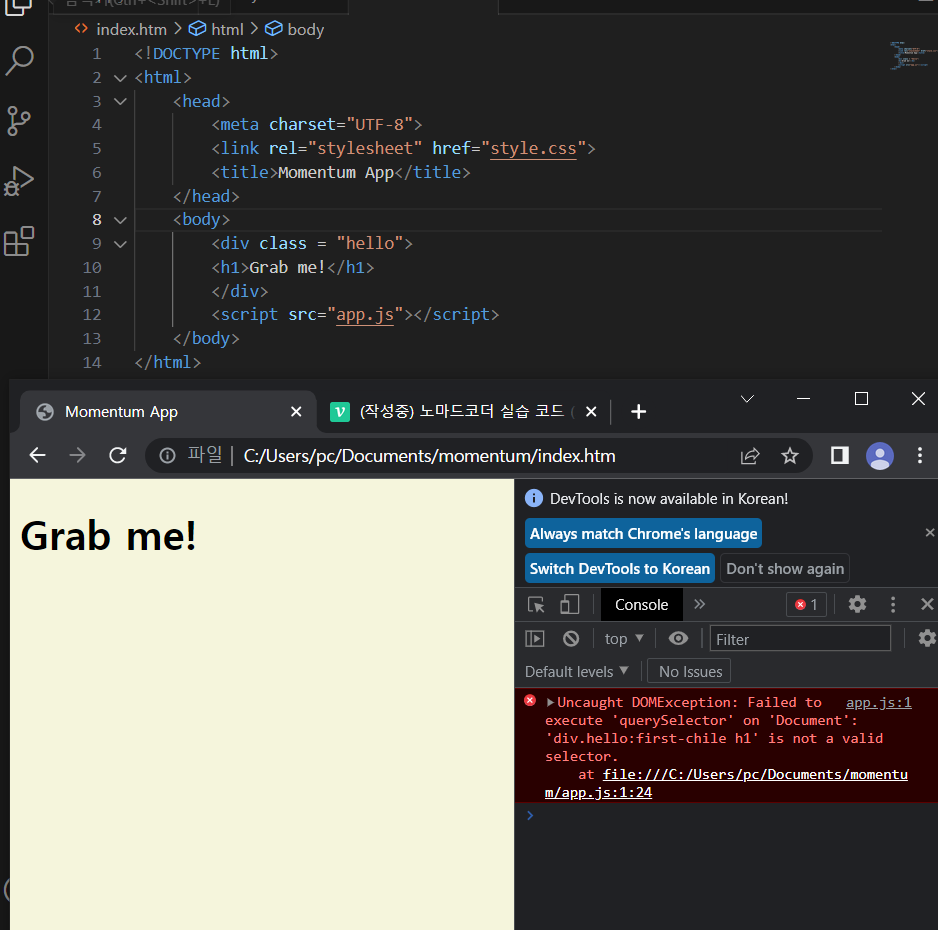Open VS Code Search sidebar icon

[20, 60]
